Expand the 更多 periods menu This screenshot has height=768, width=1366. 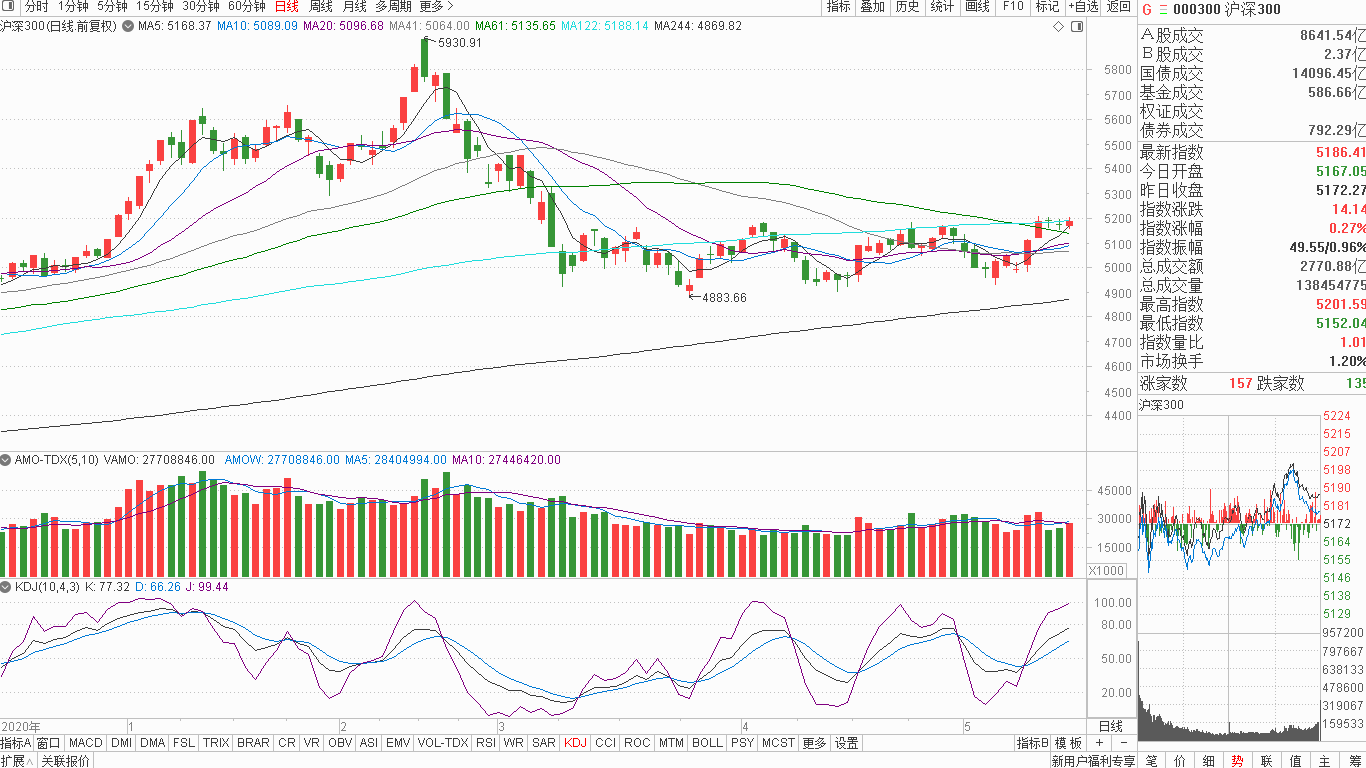[436, 6]
